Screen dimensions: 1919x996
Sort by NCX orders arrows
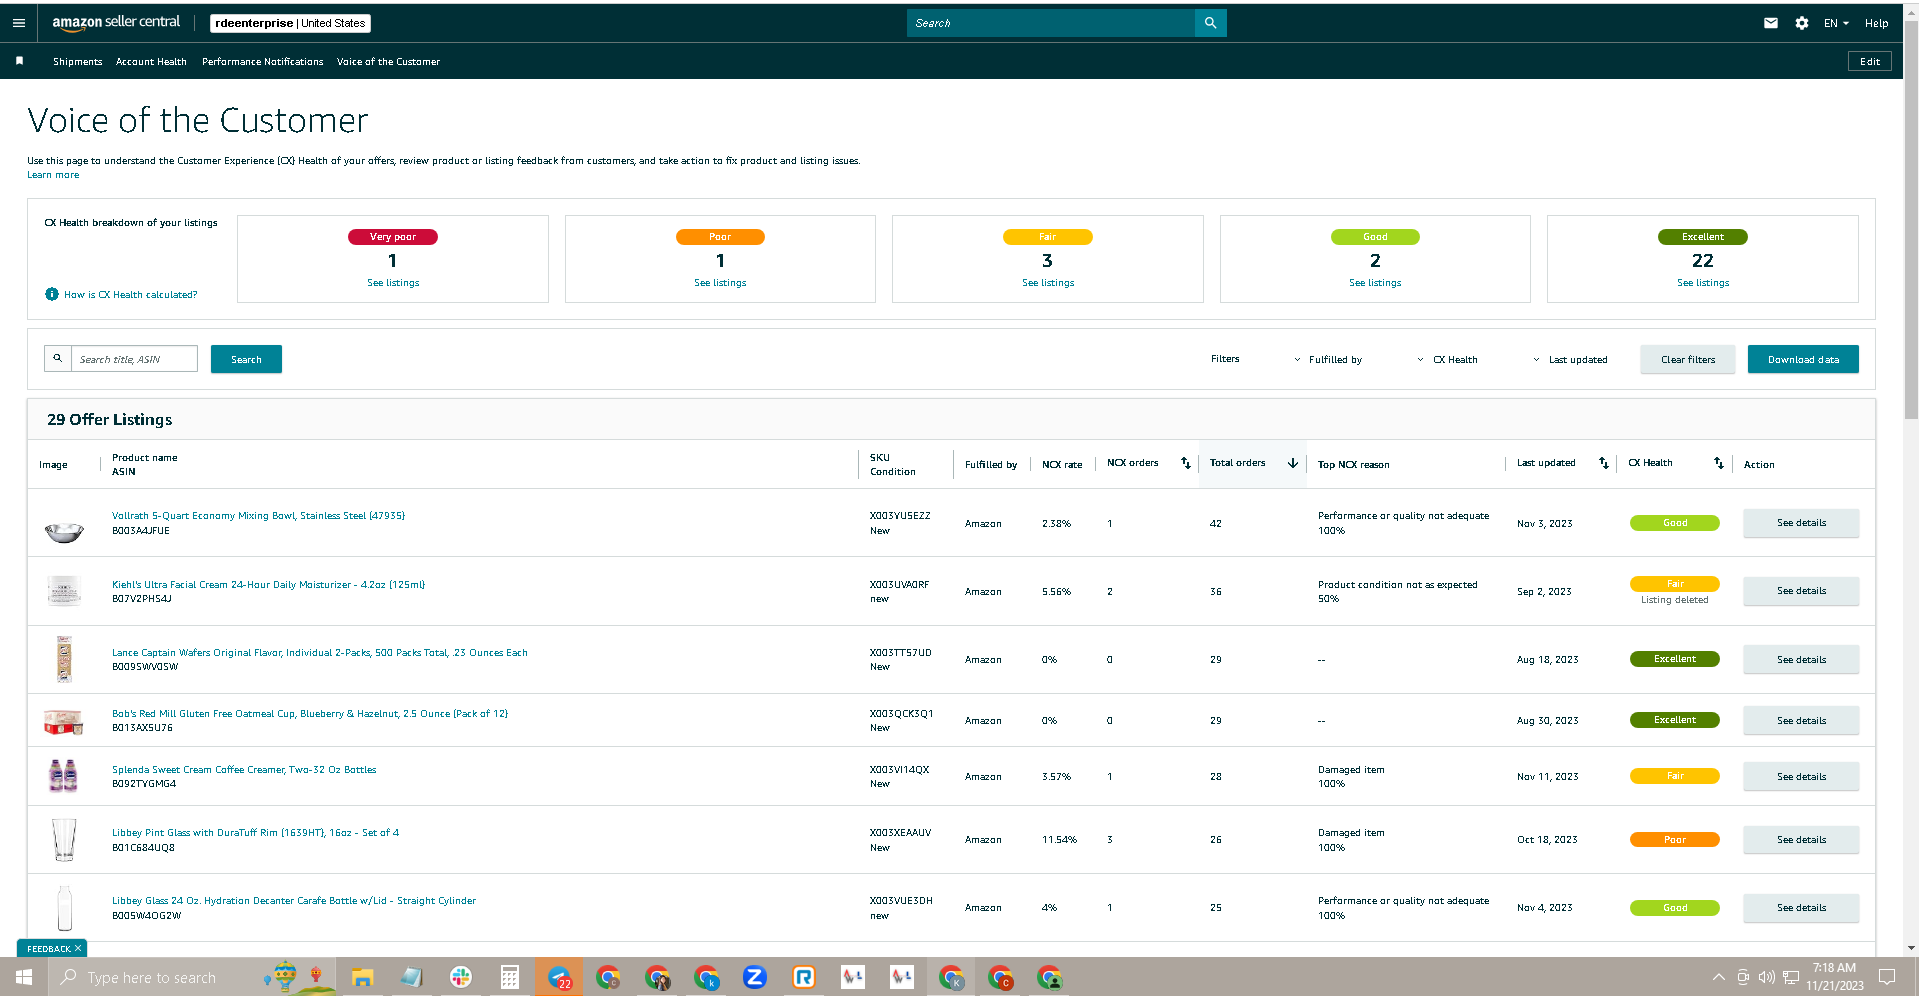(1185, 463)
